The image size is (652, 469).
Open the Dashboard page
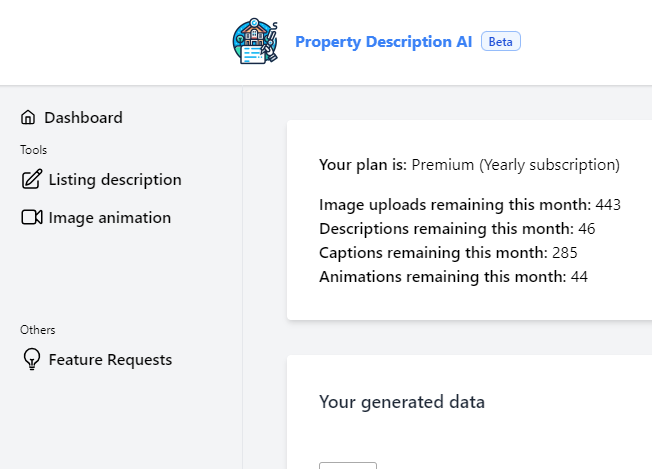click(x=83, y=118)
